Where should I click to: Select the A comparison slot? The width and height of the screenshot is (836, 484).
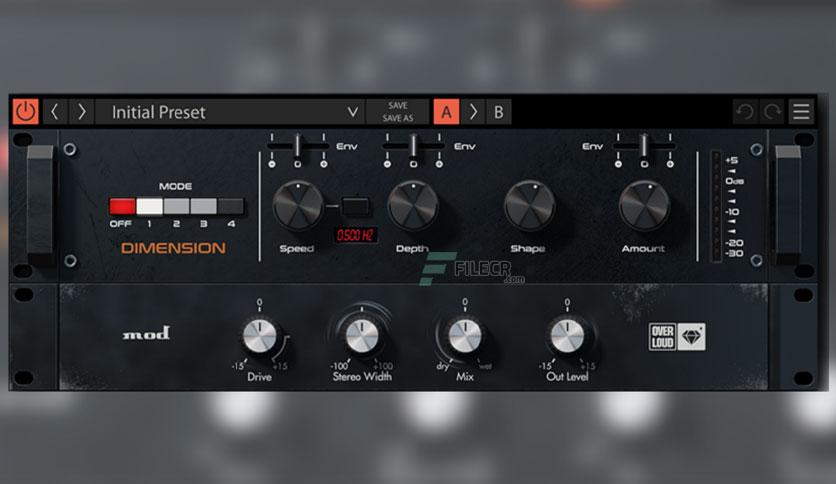pyautogui.click(x=446, y=112)
